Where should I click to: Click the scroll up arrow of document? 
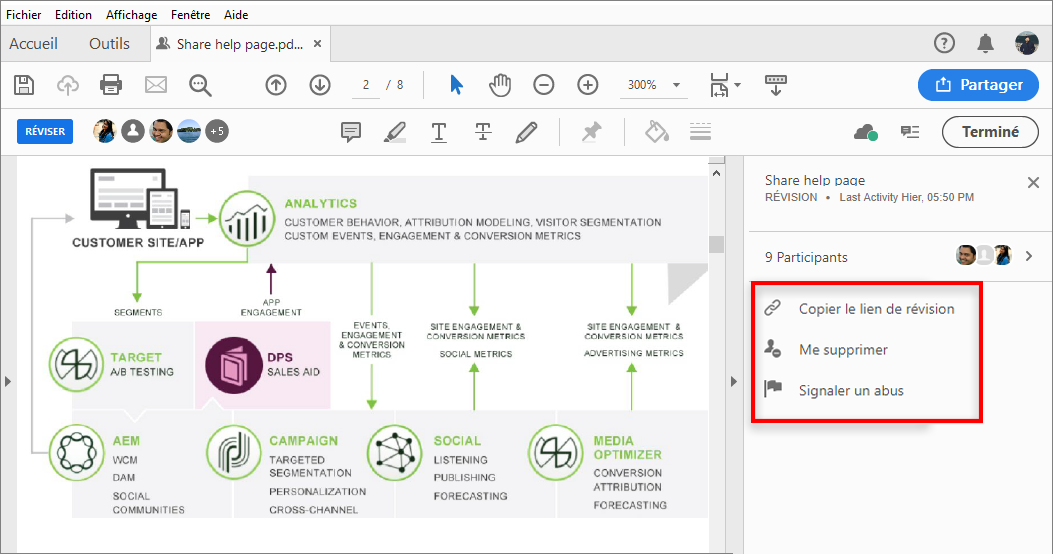[x=717, y=173]
